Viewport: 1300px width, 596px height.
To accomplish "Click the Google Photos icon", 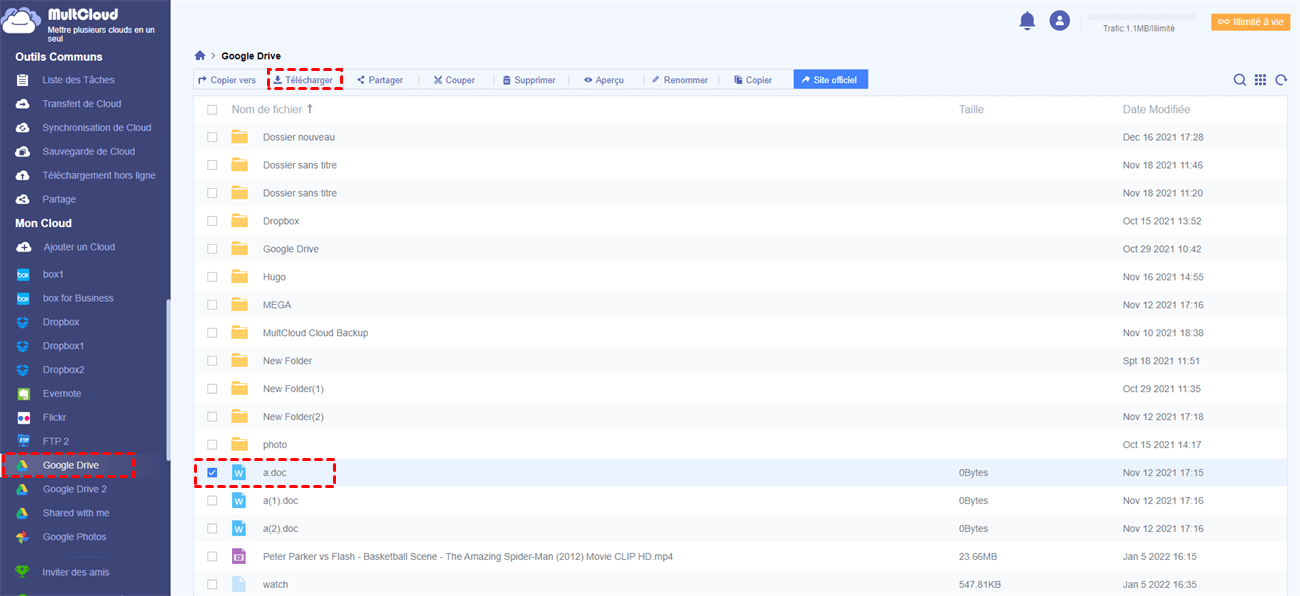I will pos(22,537).
